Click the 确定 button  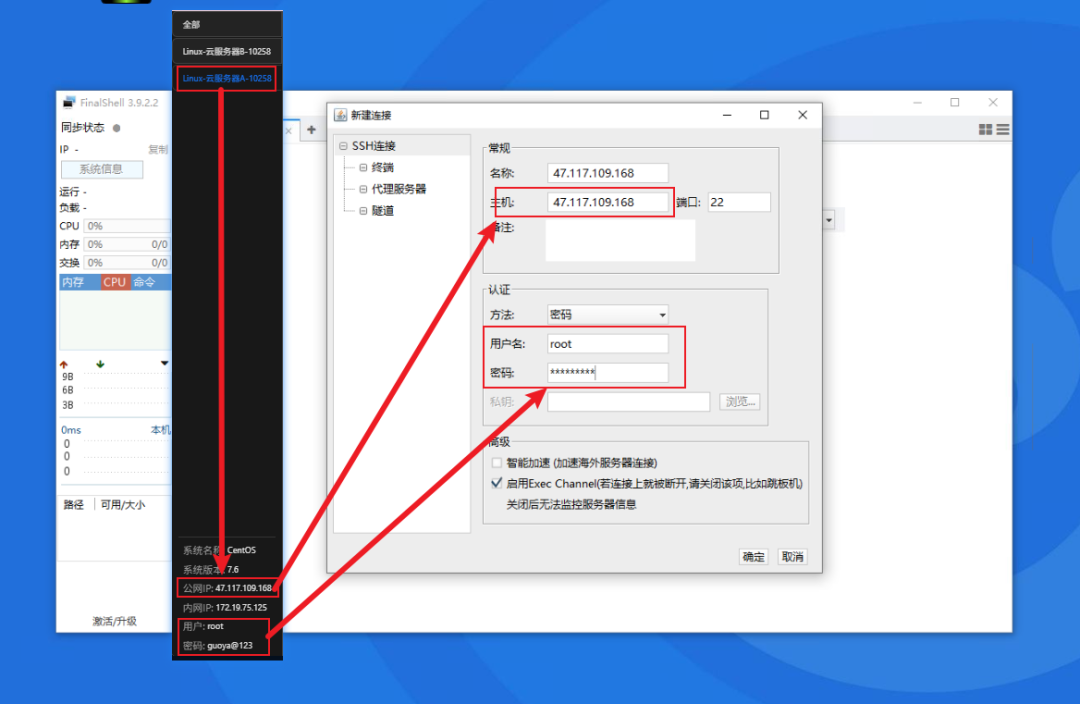click(x=753, y=557)
